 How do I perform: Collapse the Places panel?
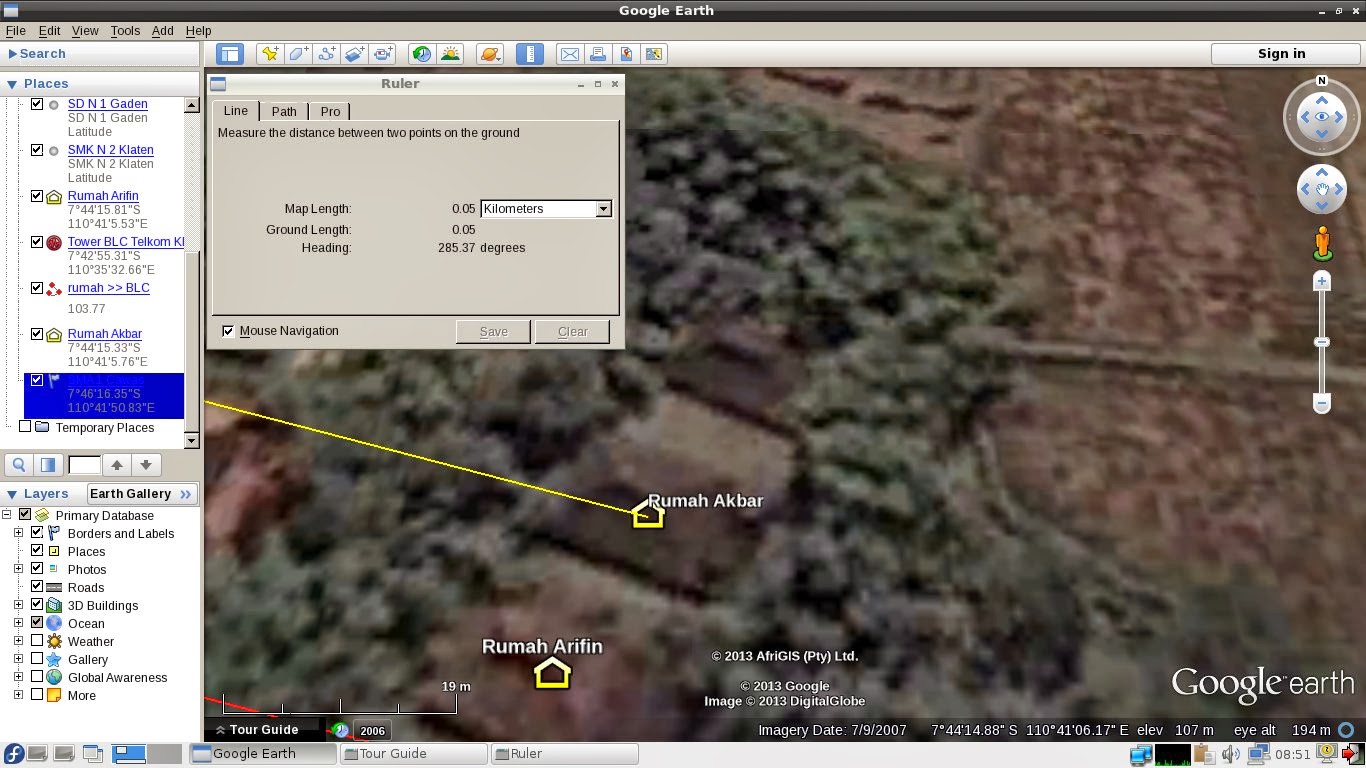[13, 84]
